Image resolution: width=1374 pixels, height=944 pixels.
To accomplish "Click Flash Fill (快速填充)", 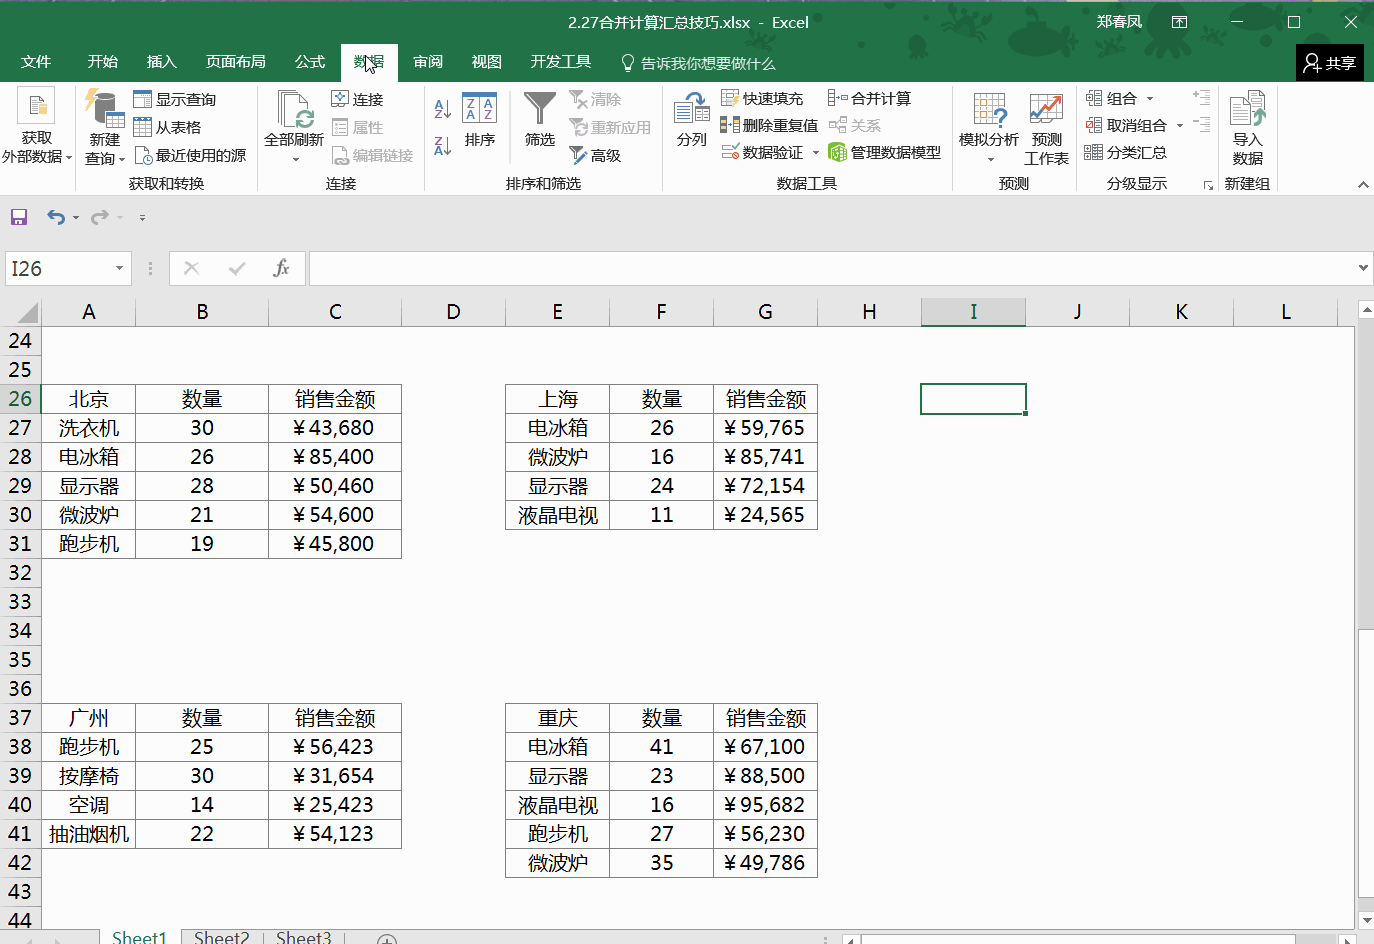I will point(762,98).
